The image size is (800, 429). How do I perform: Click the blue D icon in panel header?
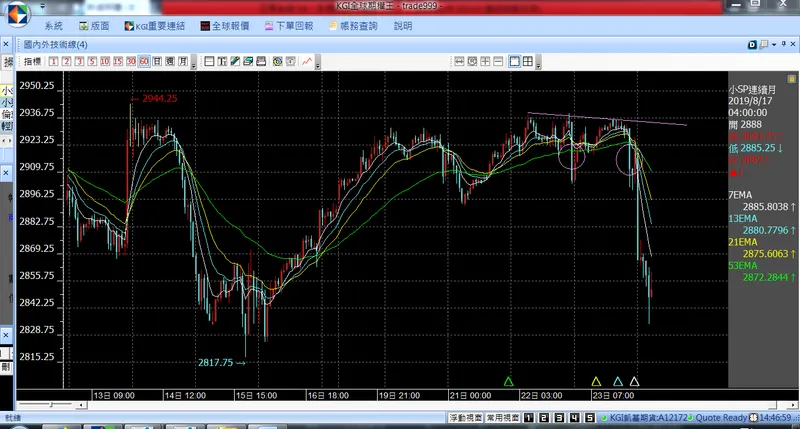click(752, 45)
